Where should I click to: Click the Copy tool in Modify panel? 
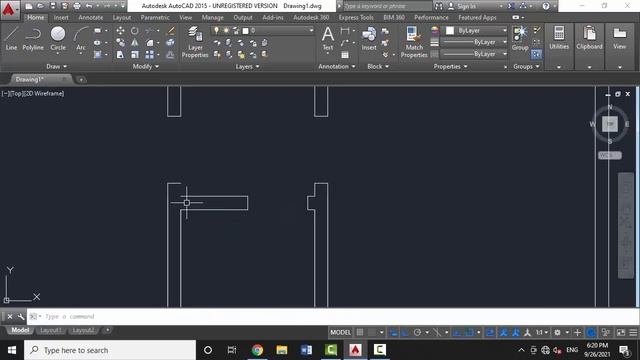point(120,42)
